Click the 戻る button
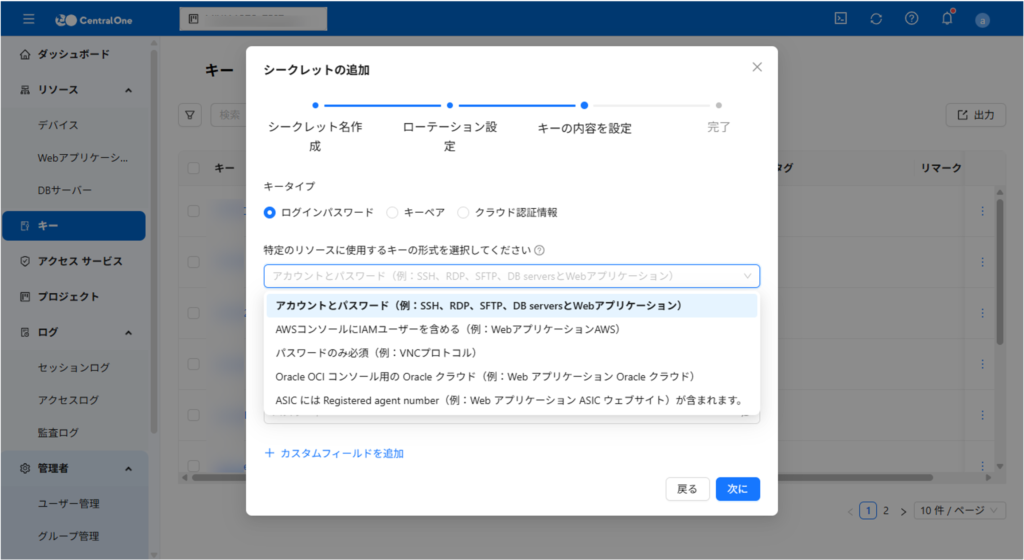This screenshot has width=1024, height=560. (687, 489)
